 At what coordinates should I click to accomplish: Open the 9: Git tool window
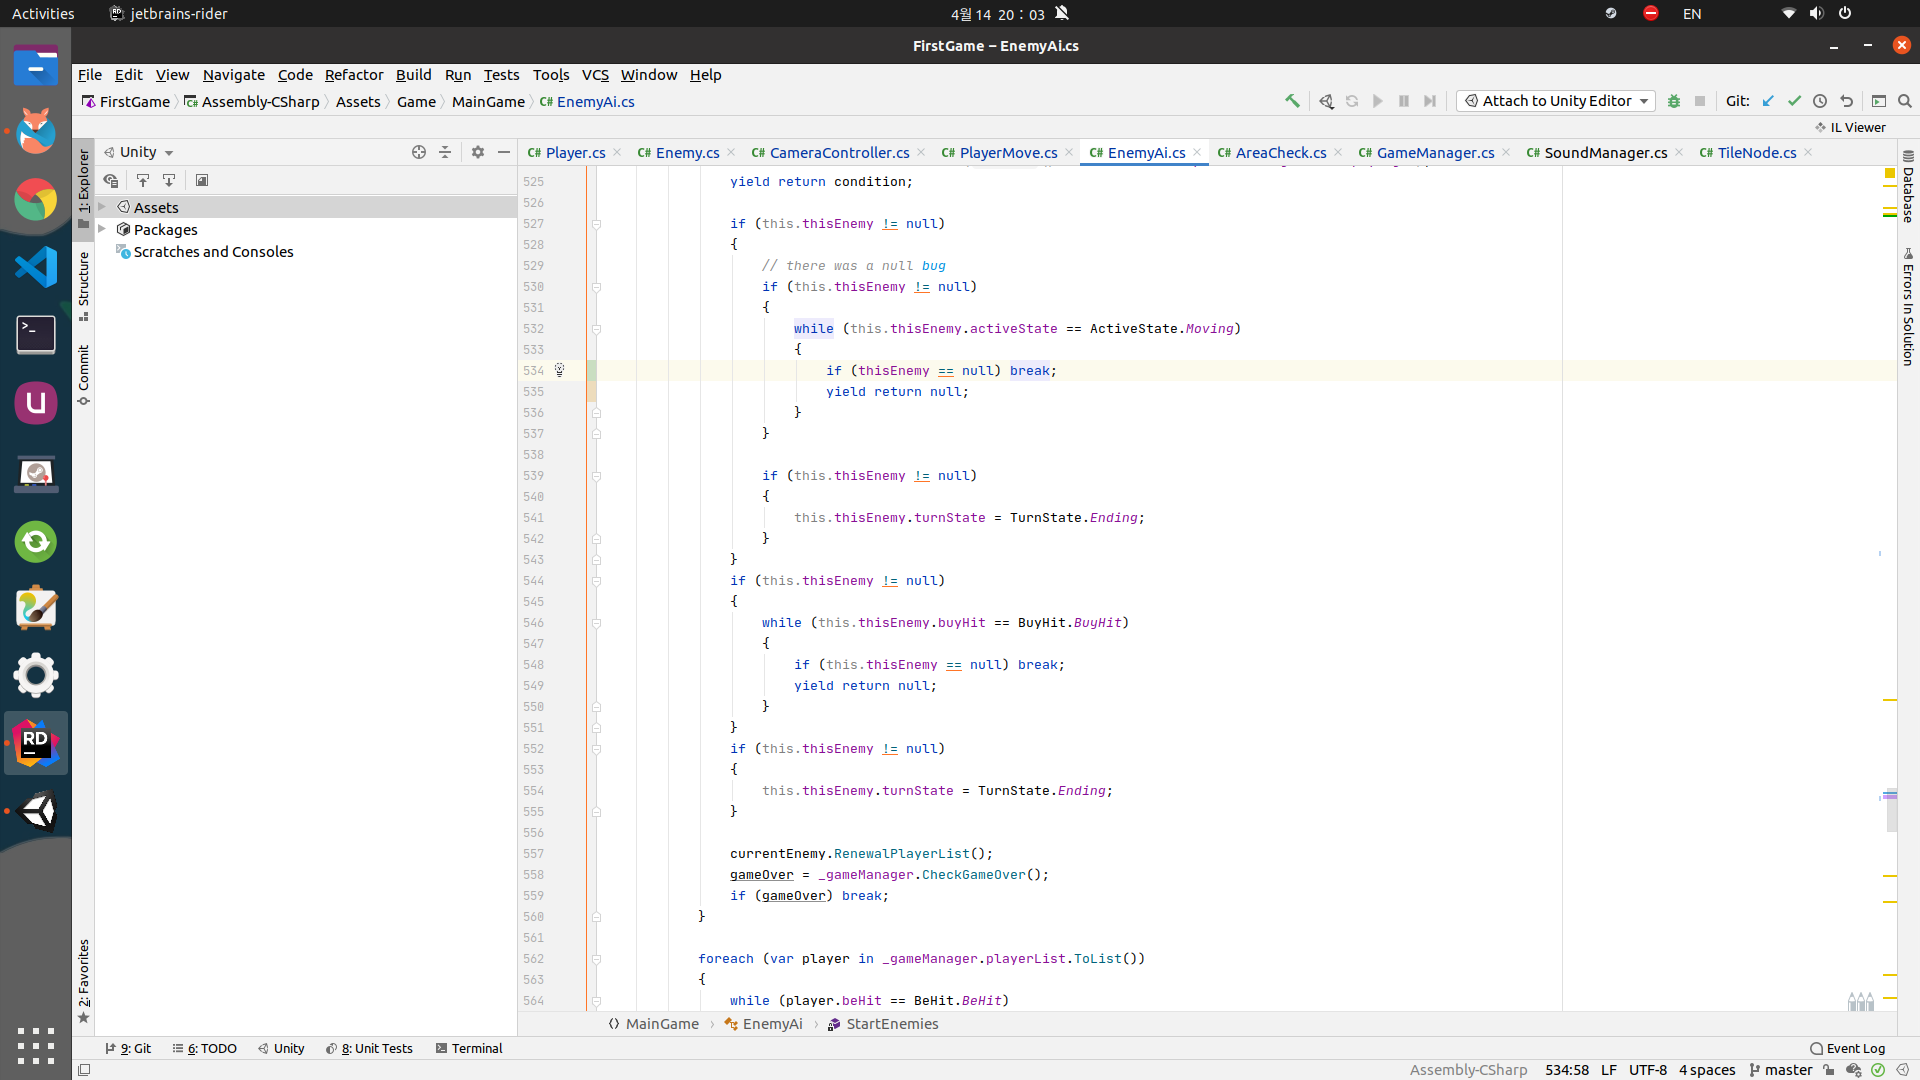click(x=128, y=1049)
